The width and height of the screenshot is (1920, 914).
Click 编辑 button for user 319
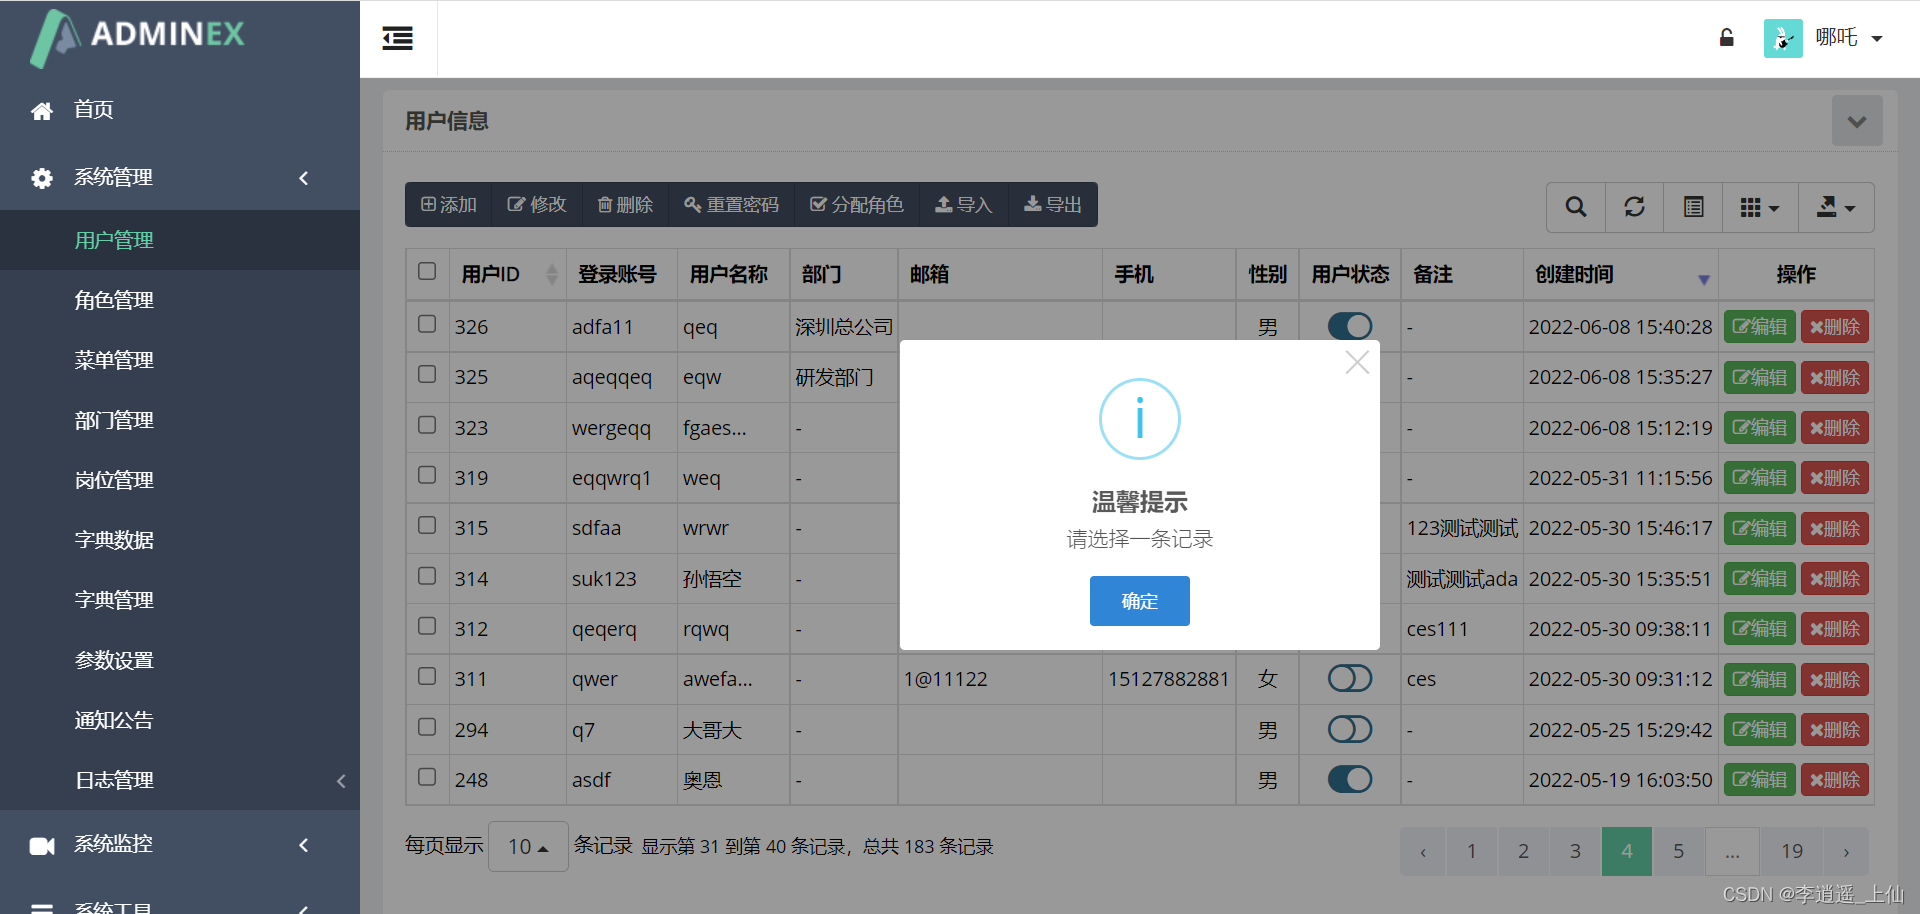[1760, 478]
